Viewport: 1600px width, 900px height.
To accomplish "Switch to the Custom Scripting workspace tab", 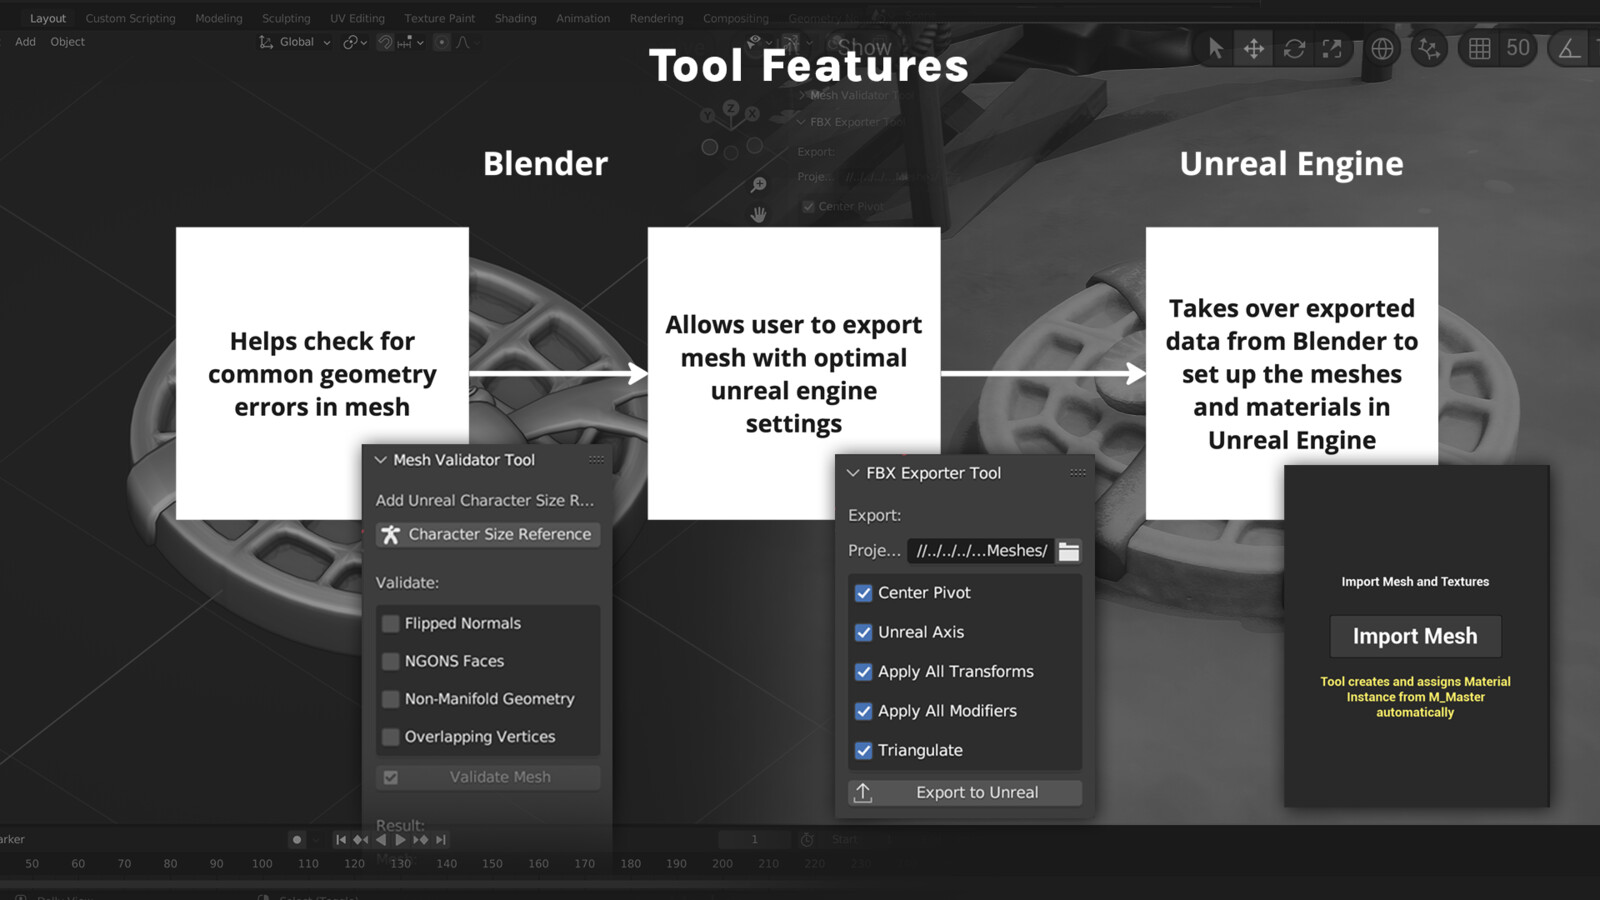I will [130, 18].
